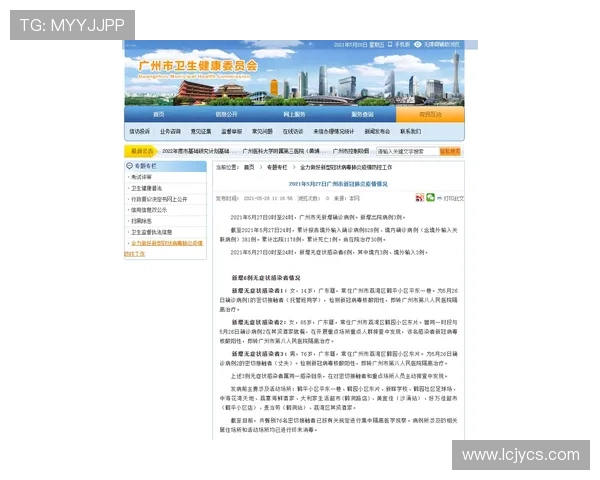Open the 卫生监督执法信息 sidebar link
Viewport: 600px width, 480px height.
point(151,232)
